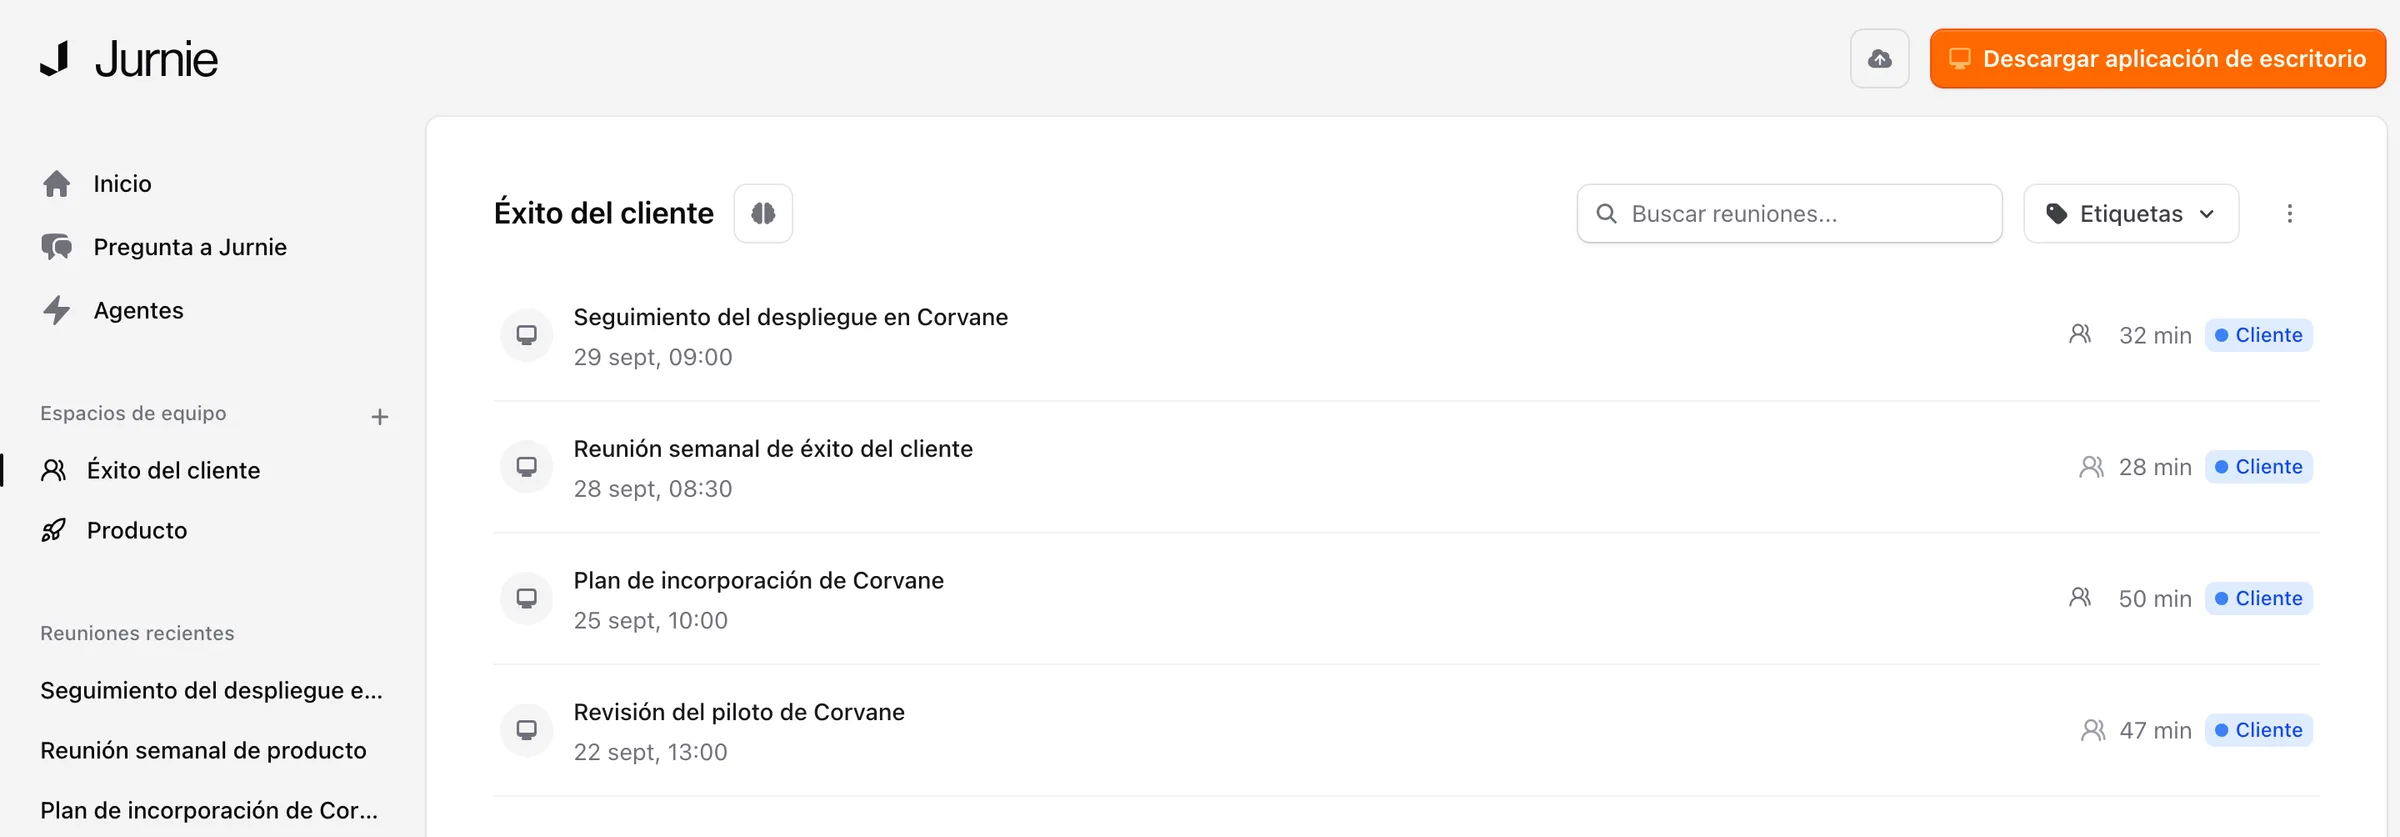Viewport: 2400px width, 837px height.
Task: Click the people icon beside Éxito del cliente space
Action: click(x=54, y=470)
